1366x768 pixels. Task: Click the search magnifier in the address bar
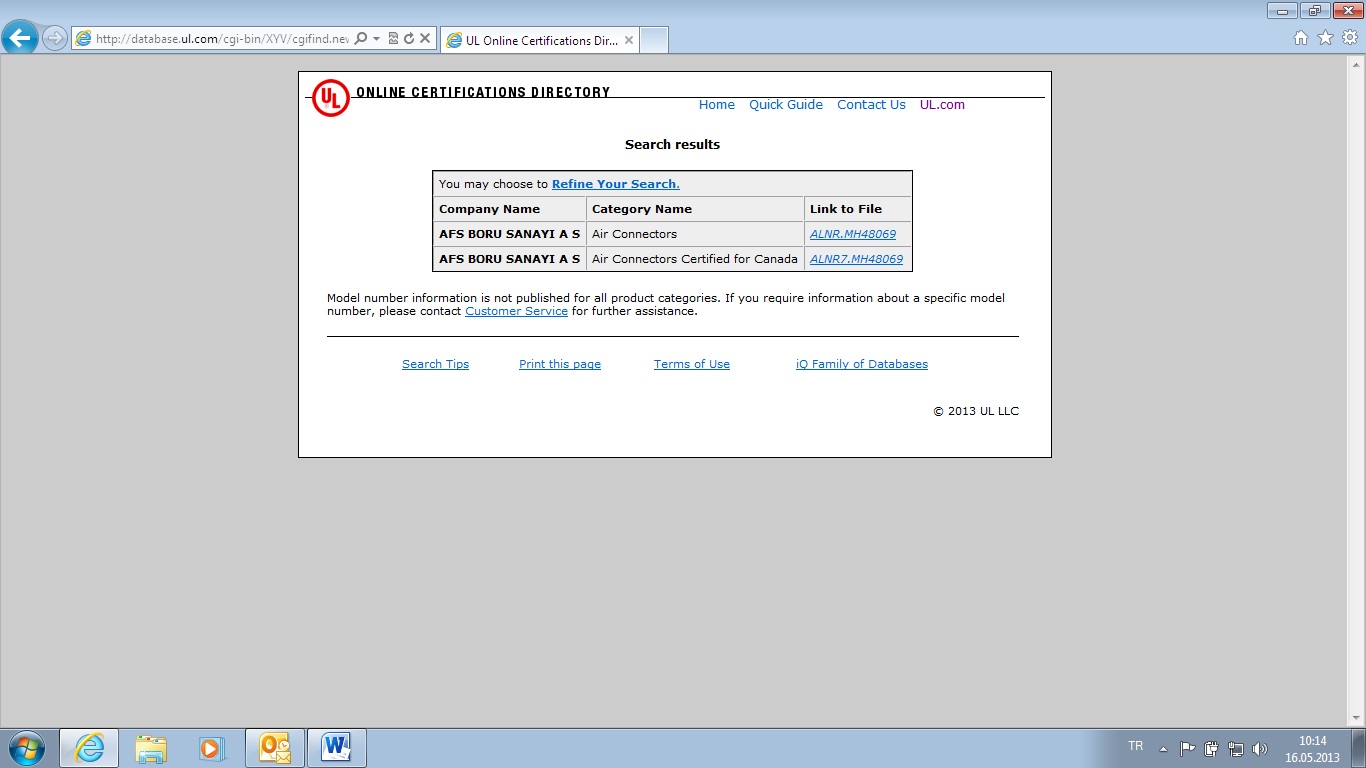coord(361,39)
